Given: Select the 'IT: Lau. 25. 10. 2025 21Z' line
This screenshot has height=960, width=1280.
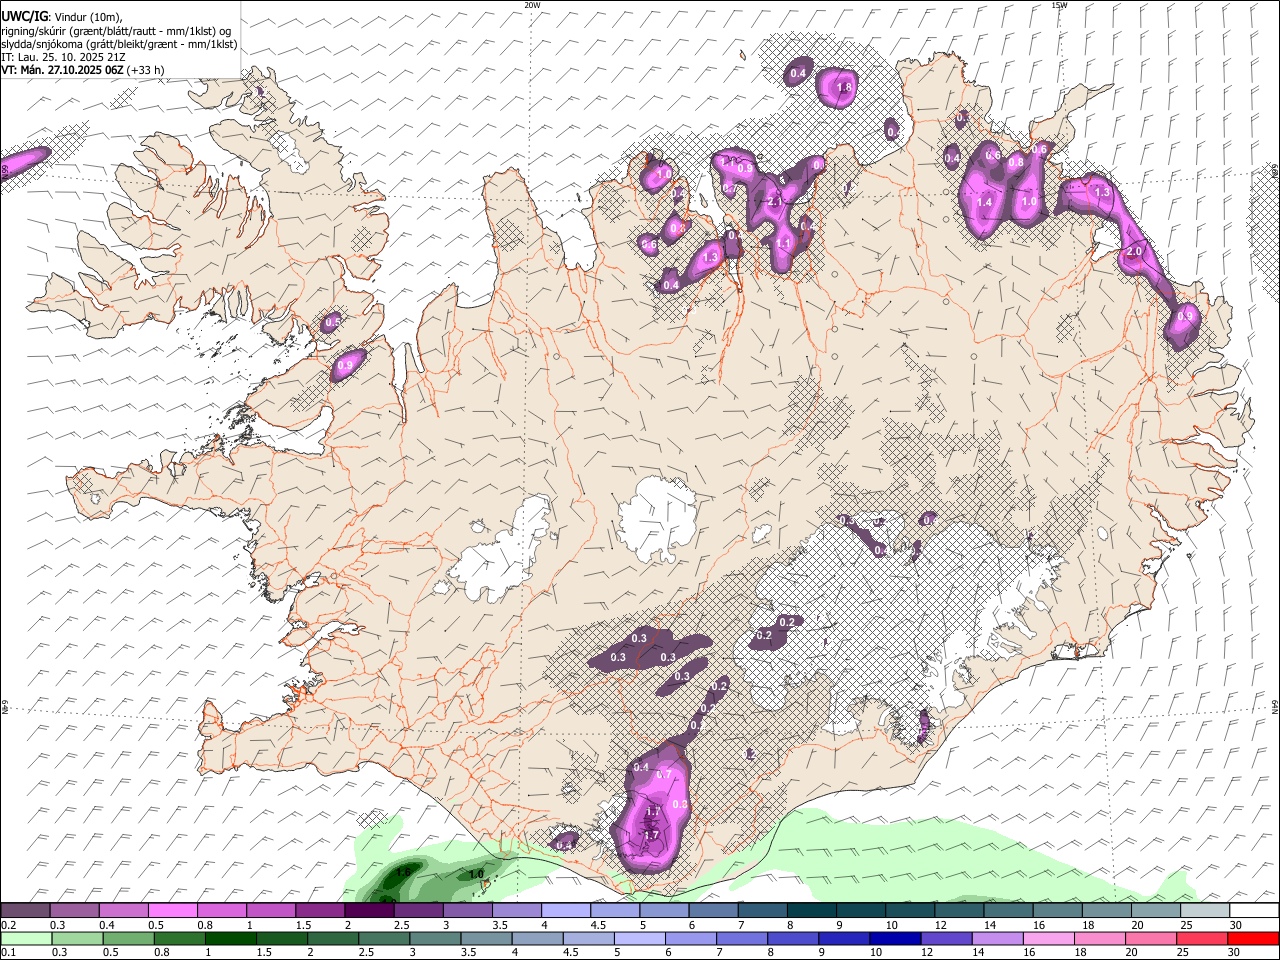Looking at the screenshot, I should click(64, 58).
